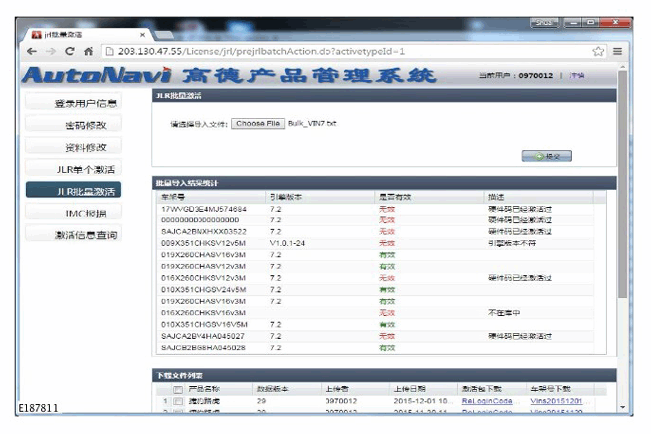The image size is (651, 434).
Task: Open the Chrome hamburger menu
Action: pos(617,51)
